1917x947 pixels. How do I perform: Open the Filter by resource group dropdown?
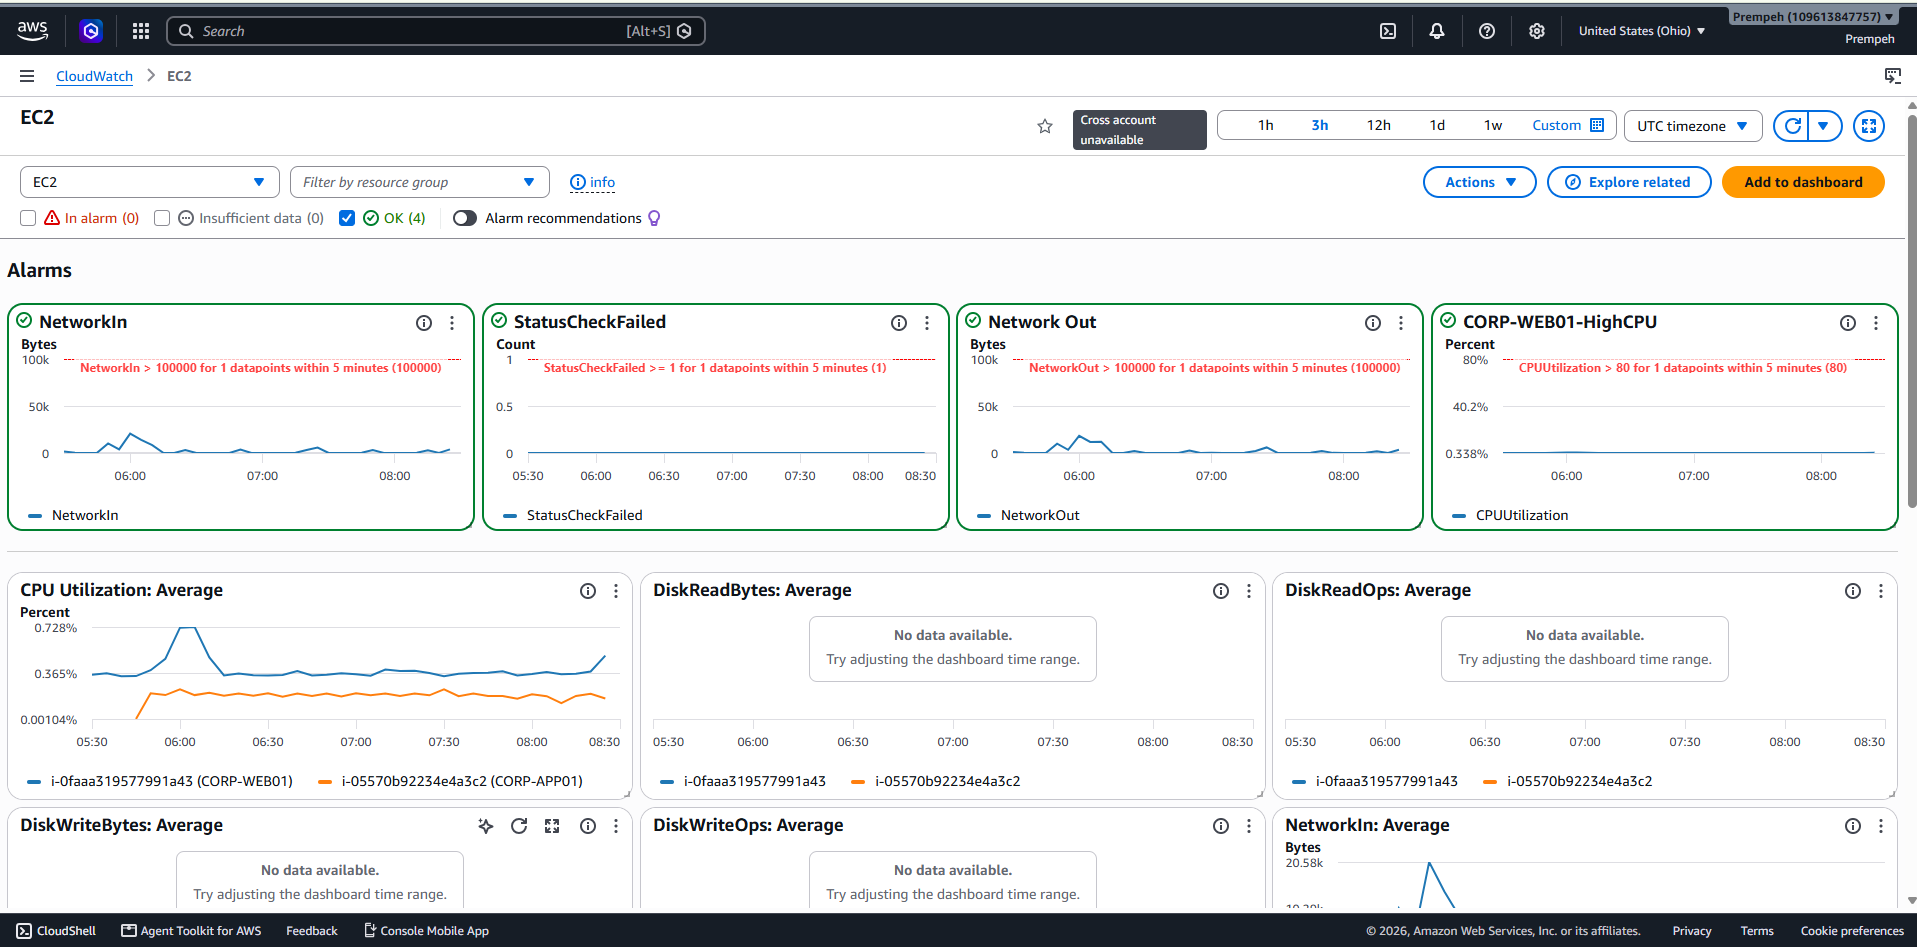coord(420,182)
